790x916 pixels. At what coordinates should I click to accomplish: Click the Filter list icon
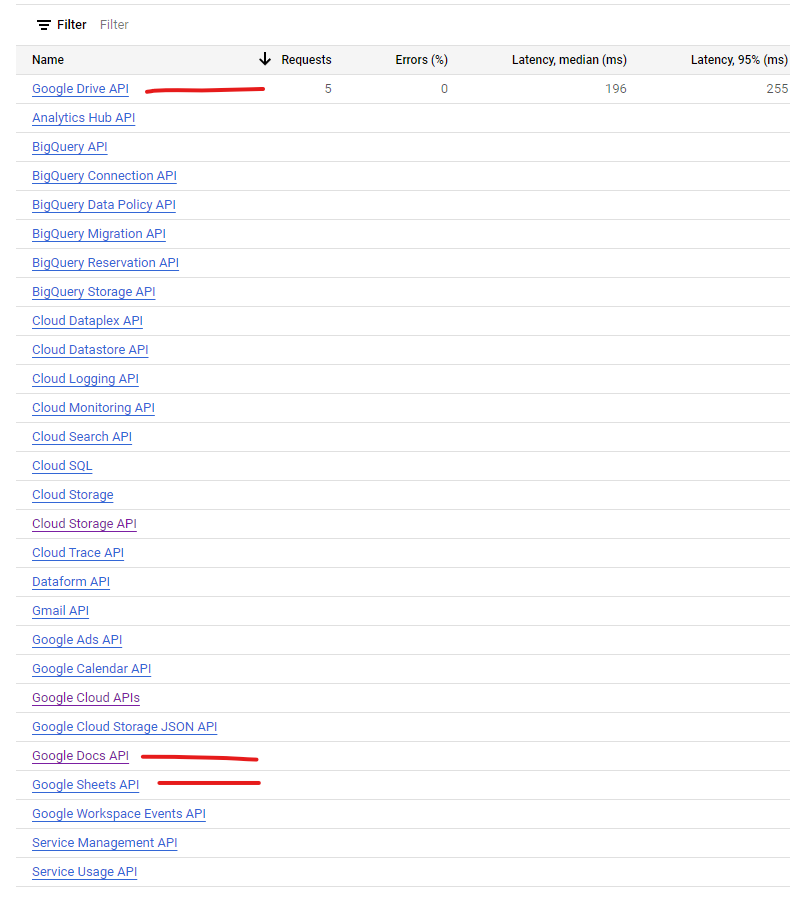pos(44,25)
